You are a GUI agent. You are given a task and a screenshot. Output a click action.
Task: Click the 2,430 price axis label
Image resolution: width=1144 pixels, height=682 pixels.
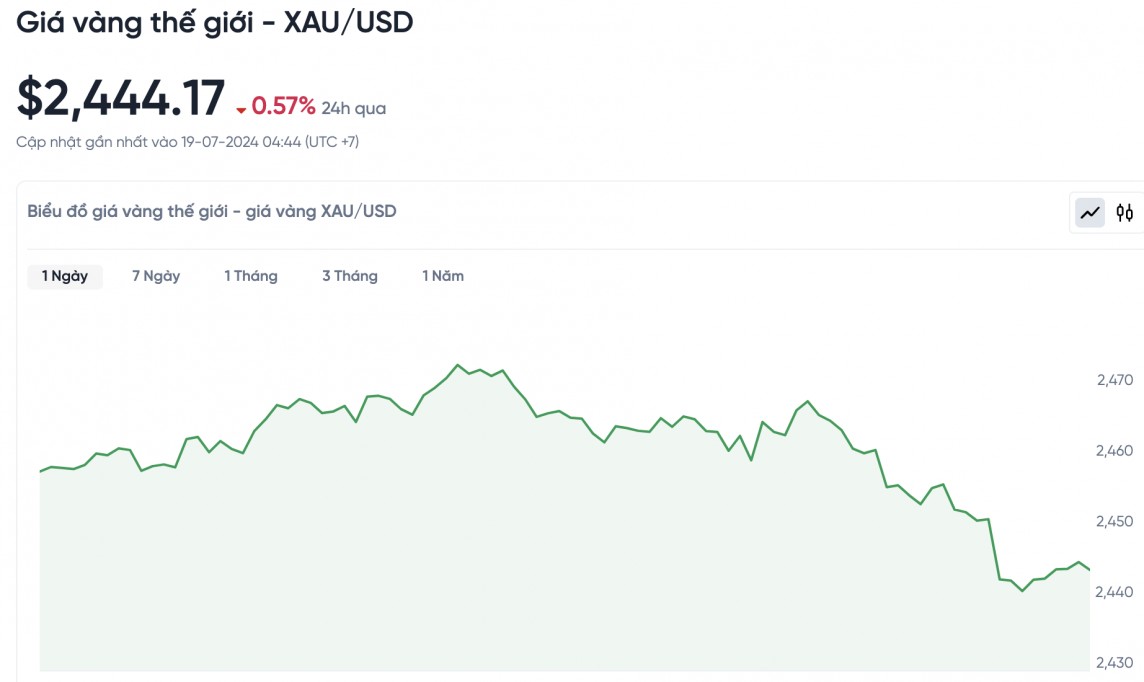[x=1114, y=662]
